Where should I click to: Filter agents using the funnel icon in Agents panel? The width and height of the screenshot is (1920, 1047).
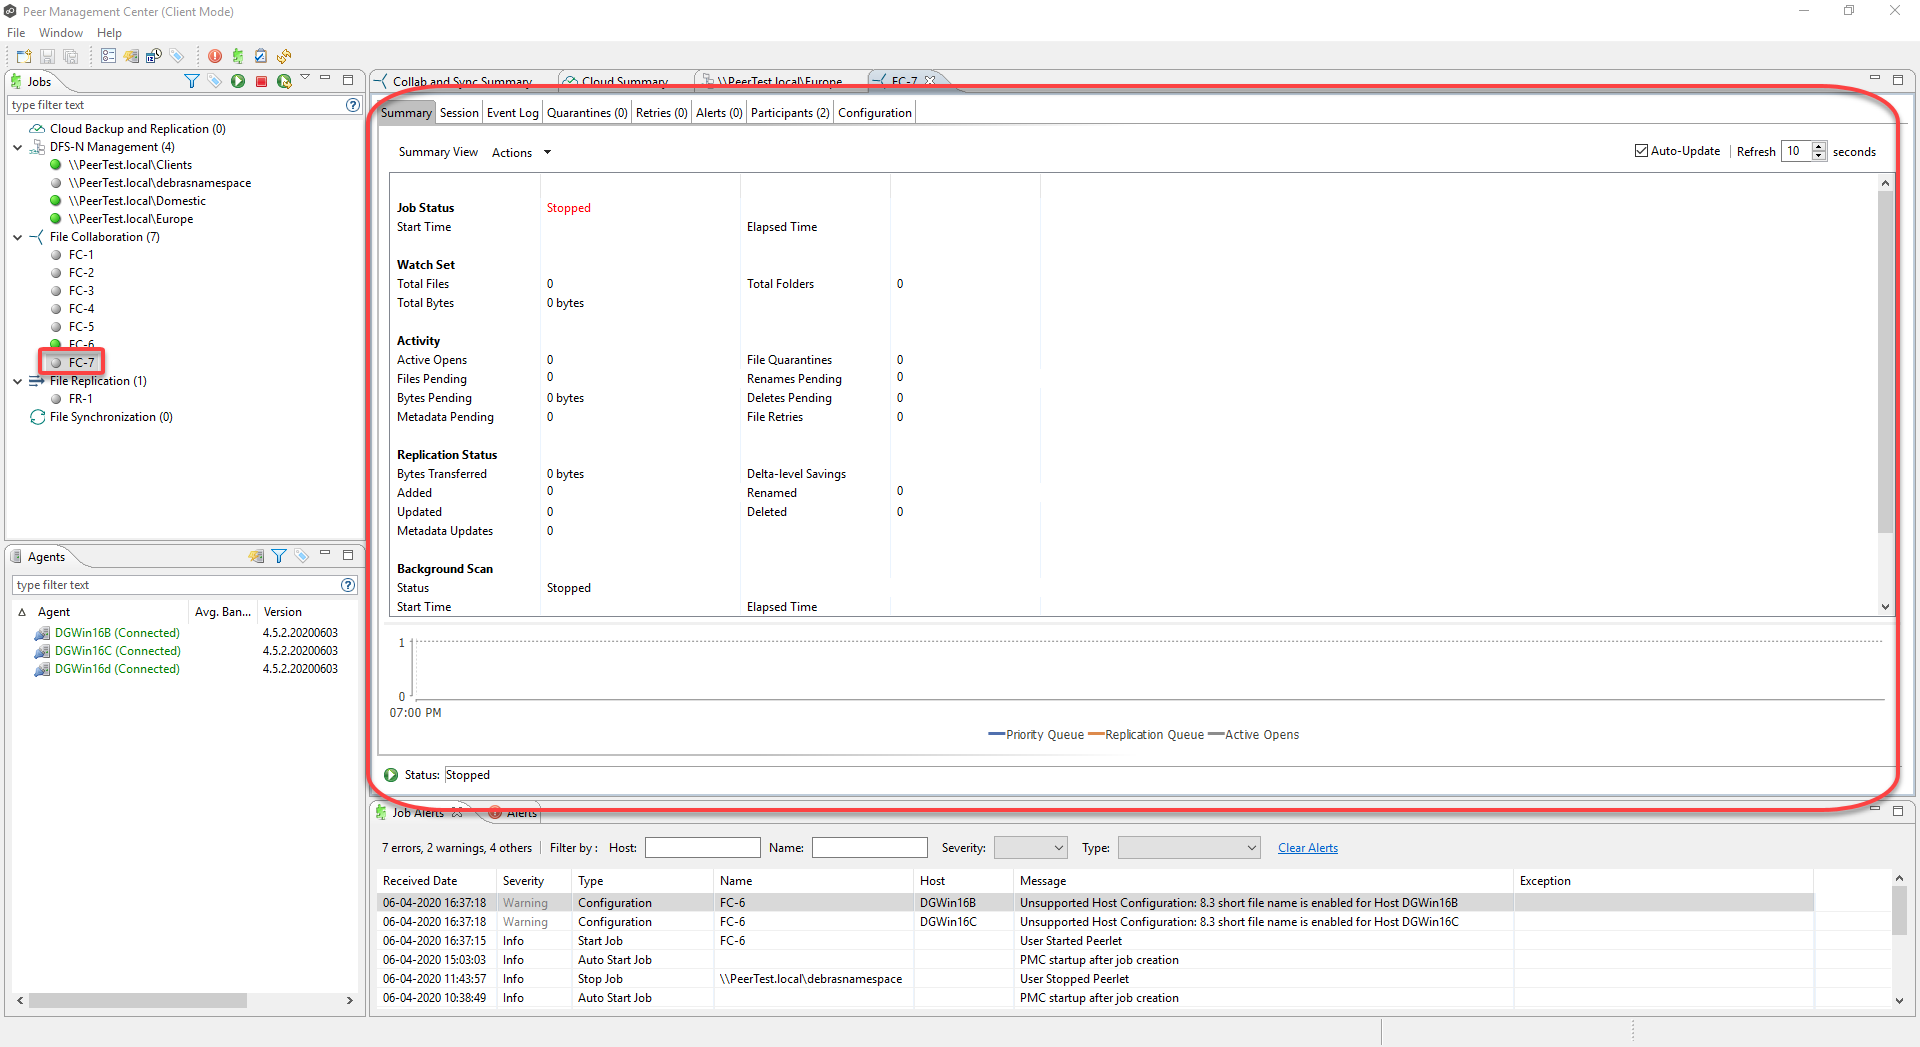(279, 556)
